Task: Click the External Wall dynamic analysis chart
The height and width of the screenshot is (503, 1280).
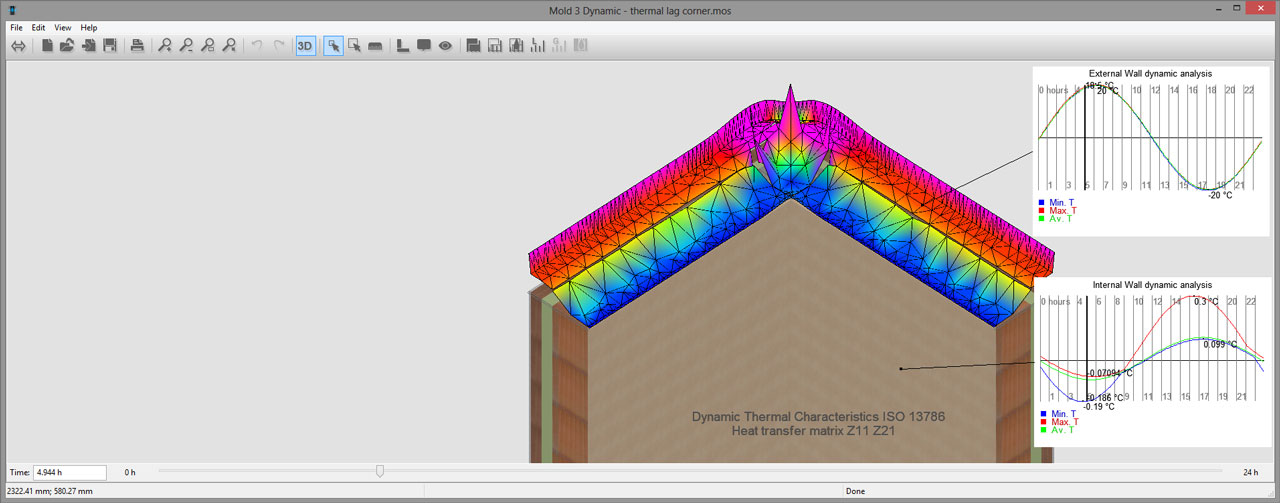Action: [x=1151, y=151]
